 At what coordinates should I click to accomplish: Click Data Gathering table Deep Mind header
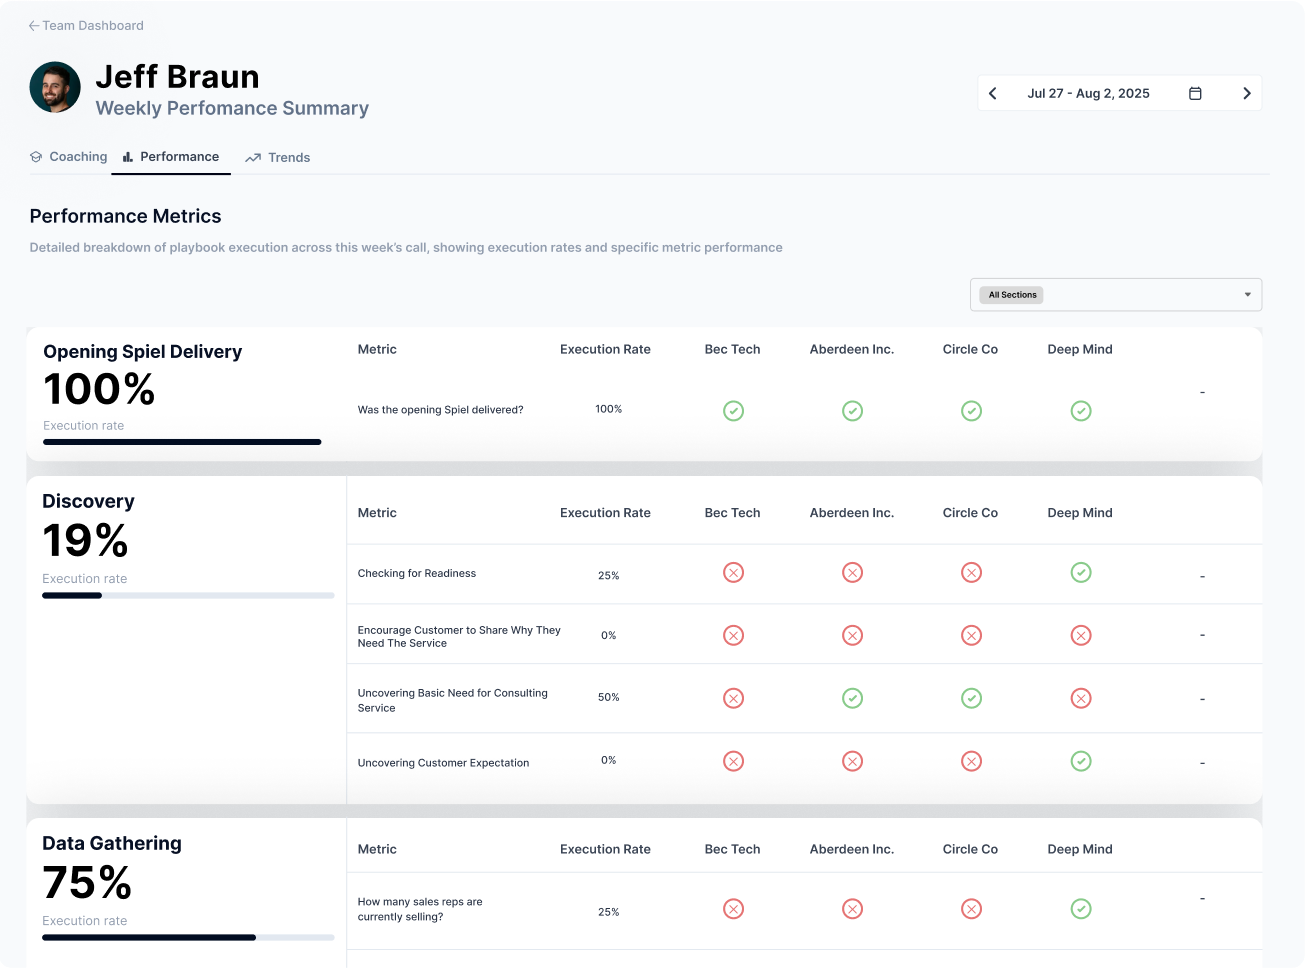pos(1080,850)
